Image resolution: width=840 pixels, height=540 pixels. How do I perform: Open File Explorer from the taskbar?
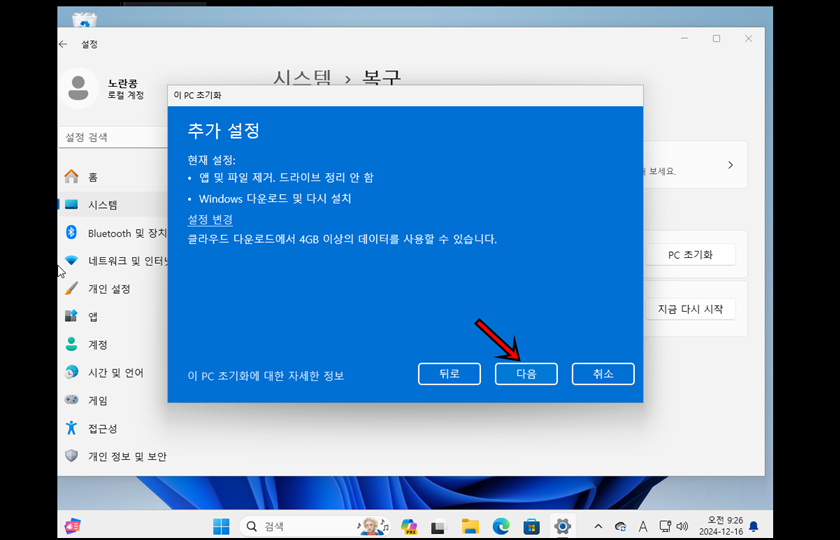pos(470,526)
